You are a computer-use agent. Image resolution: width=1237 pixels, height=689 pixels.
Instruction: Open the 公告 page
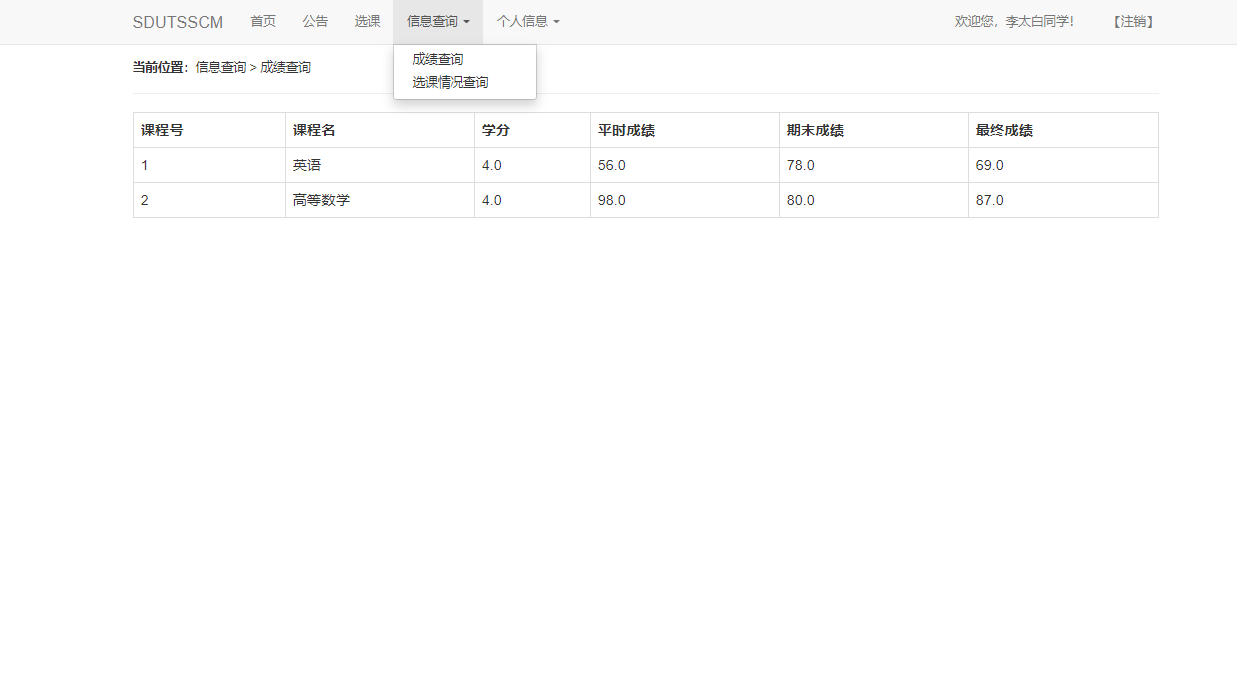click(315, 21)
